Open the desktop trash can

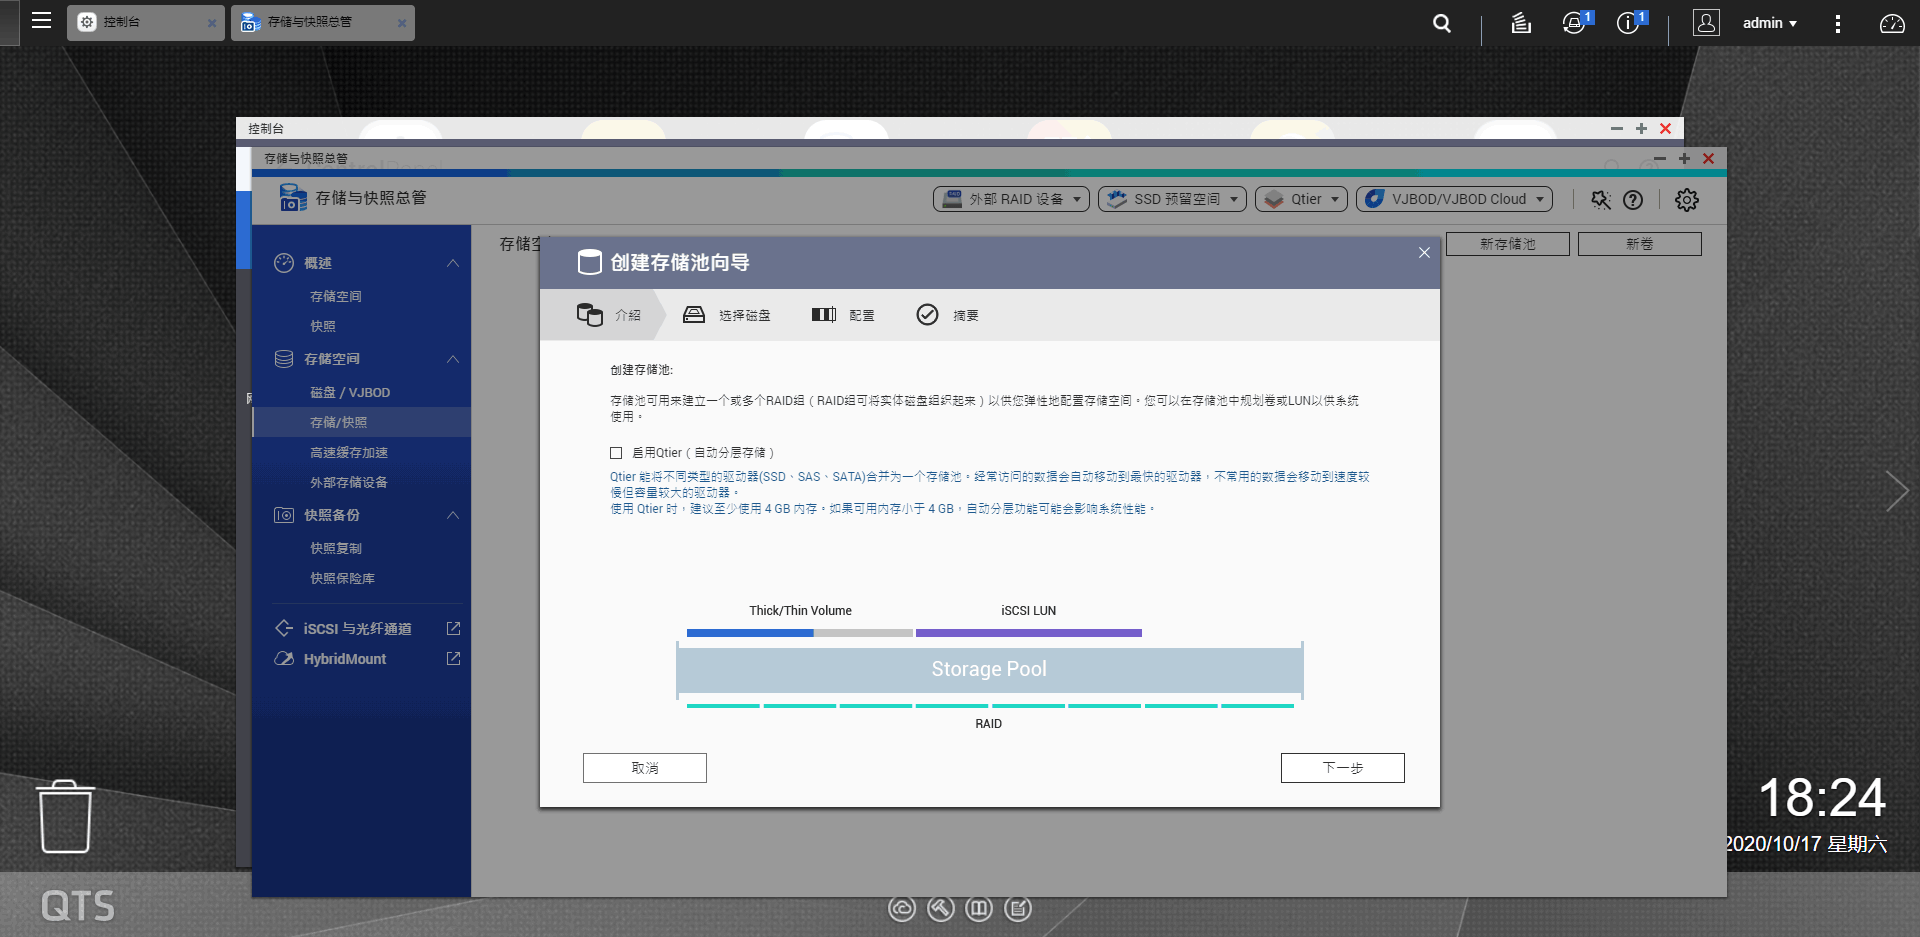[x=66, y=817]
